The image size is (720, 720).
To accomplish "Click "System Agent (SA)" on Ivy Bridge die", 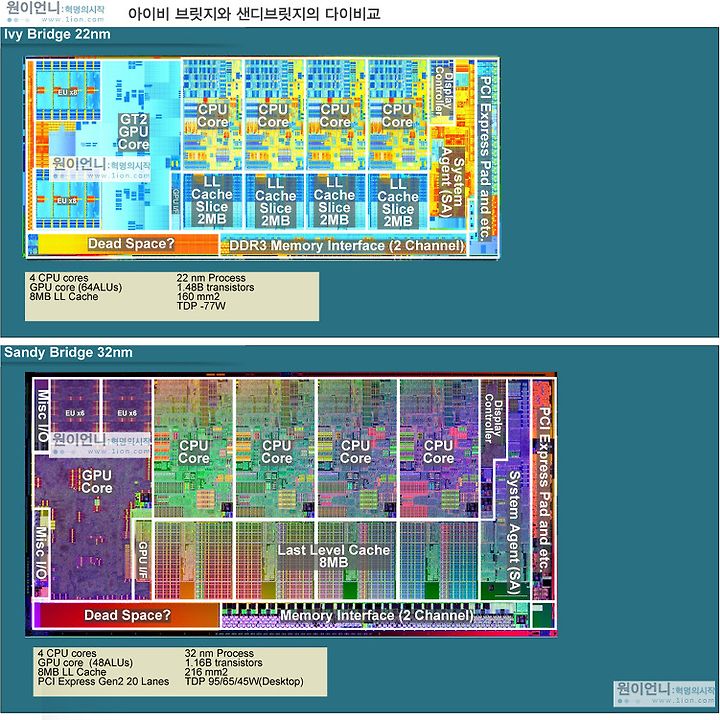I will click(x=452, y=182).
